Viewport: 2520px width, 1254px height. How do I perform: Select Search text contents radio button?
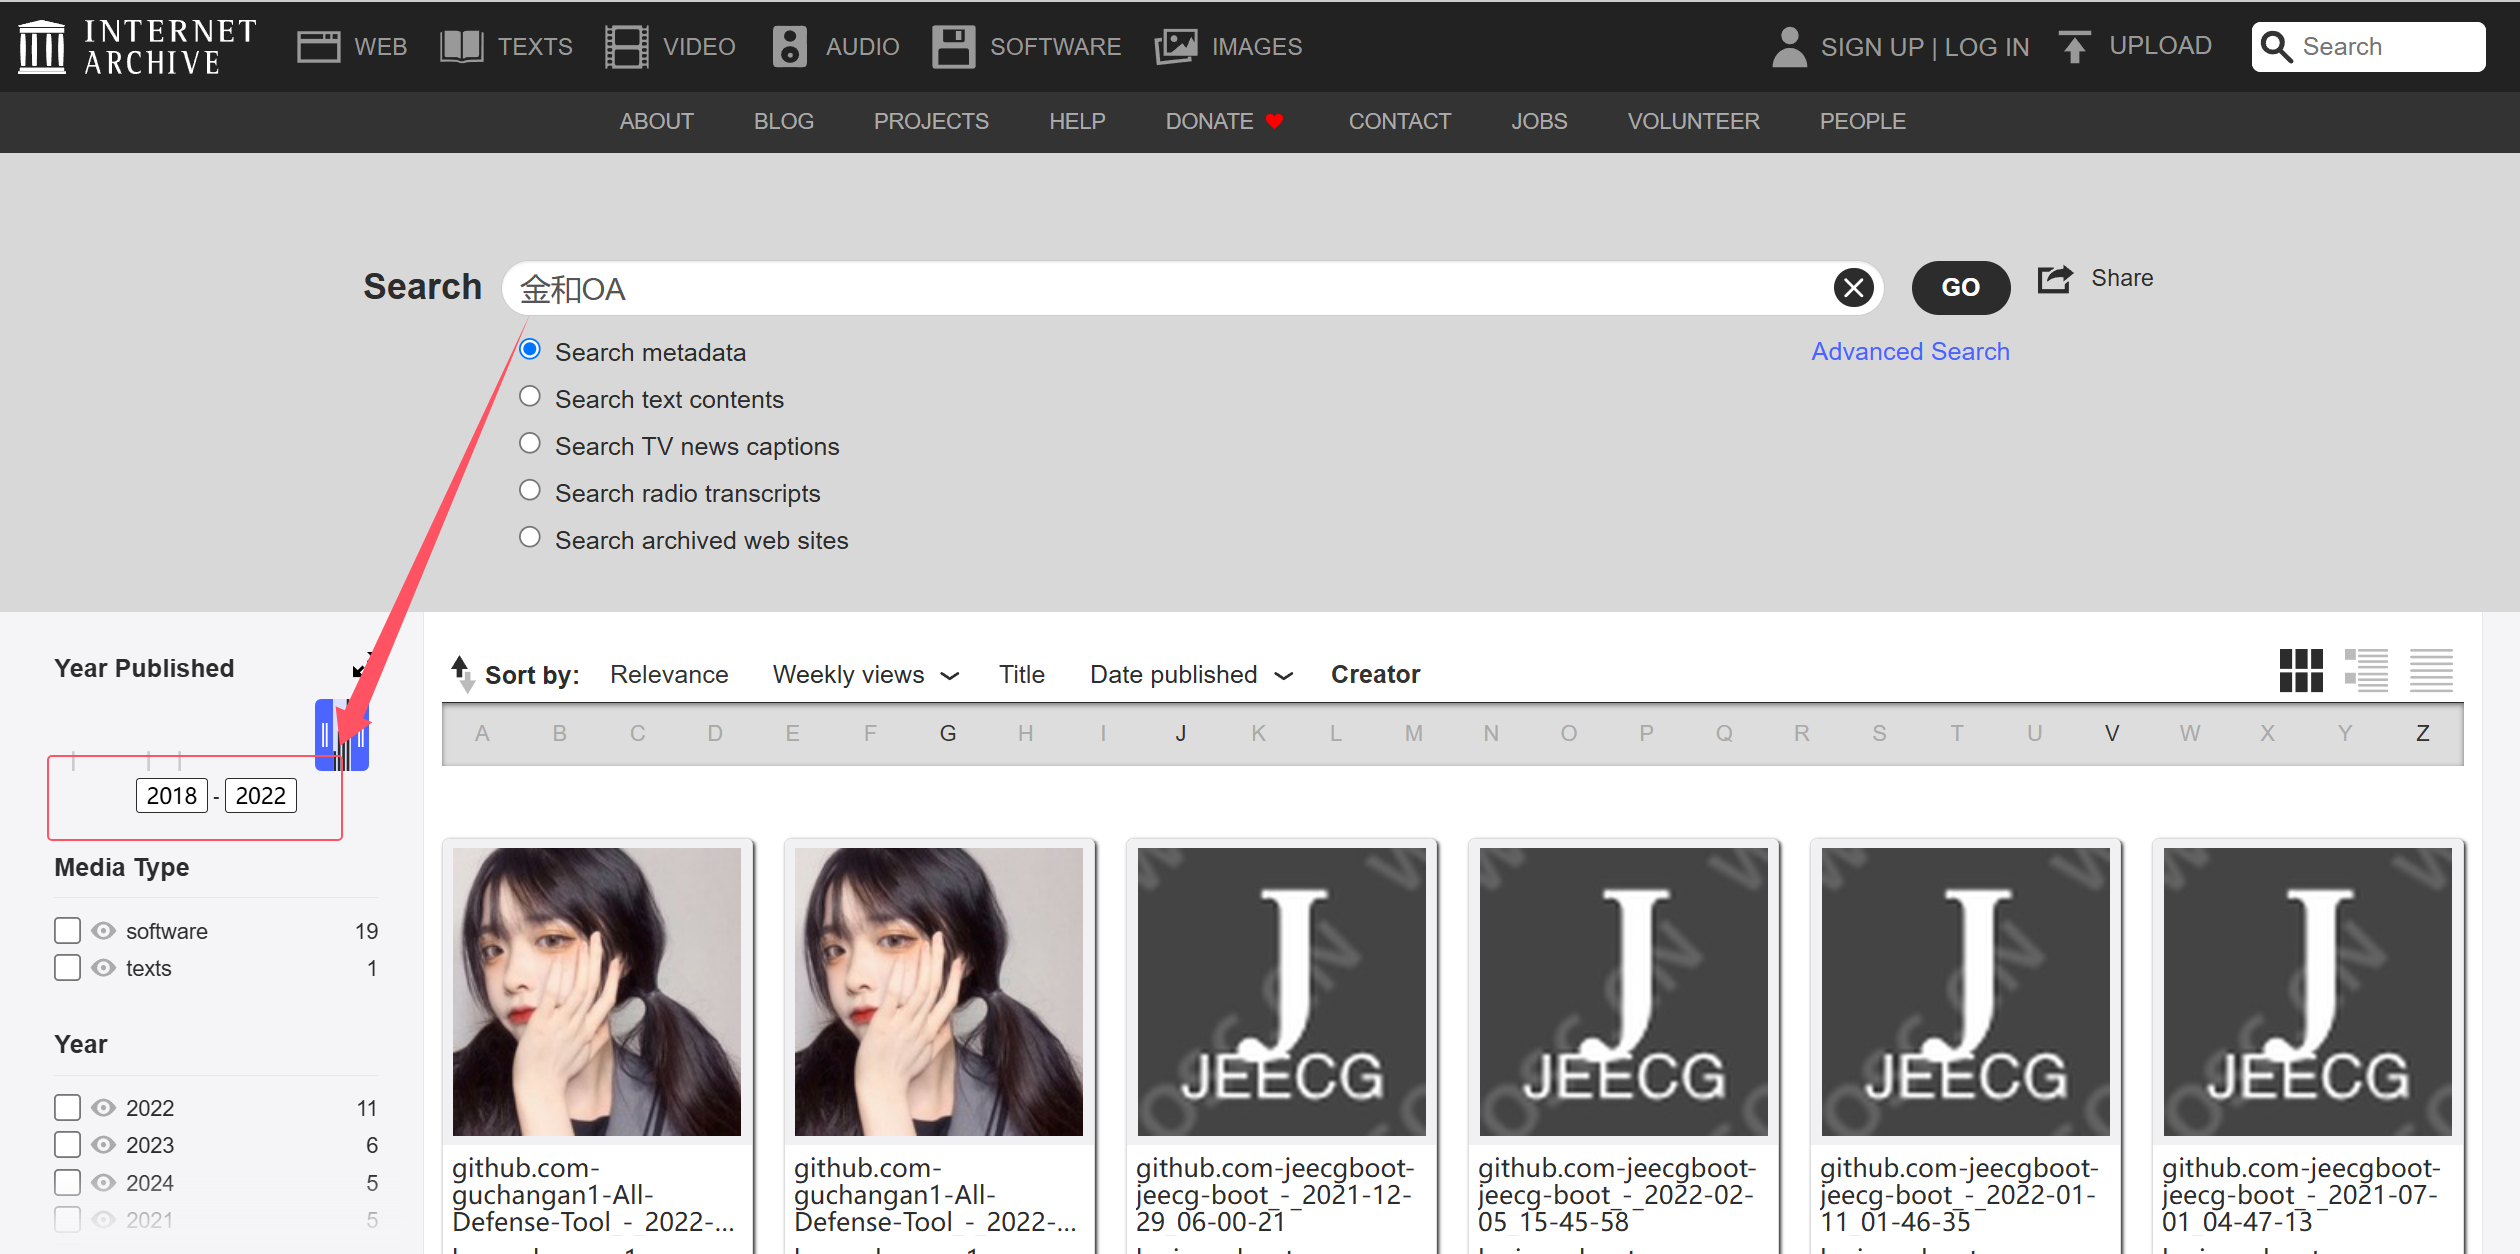[x=530, y=397]
